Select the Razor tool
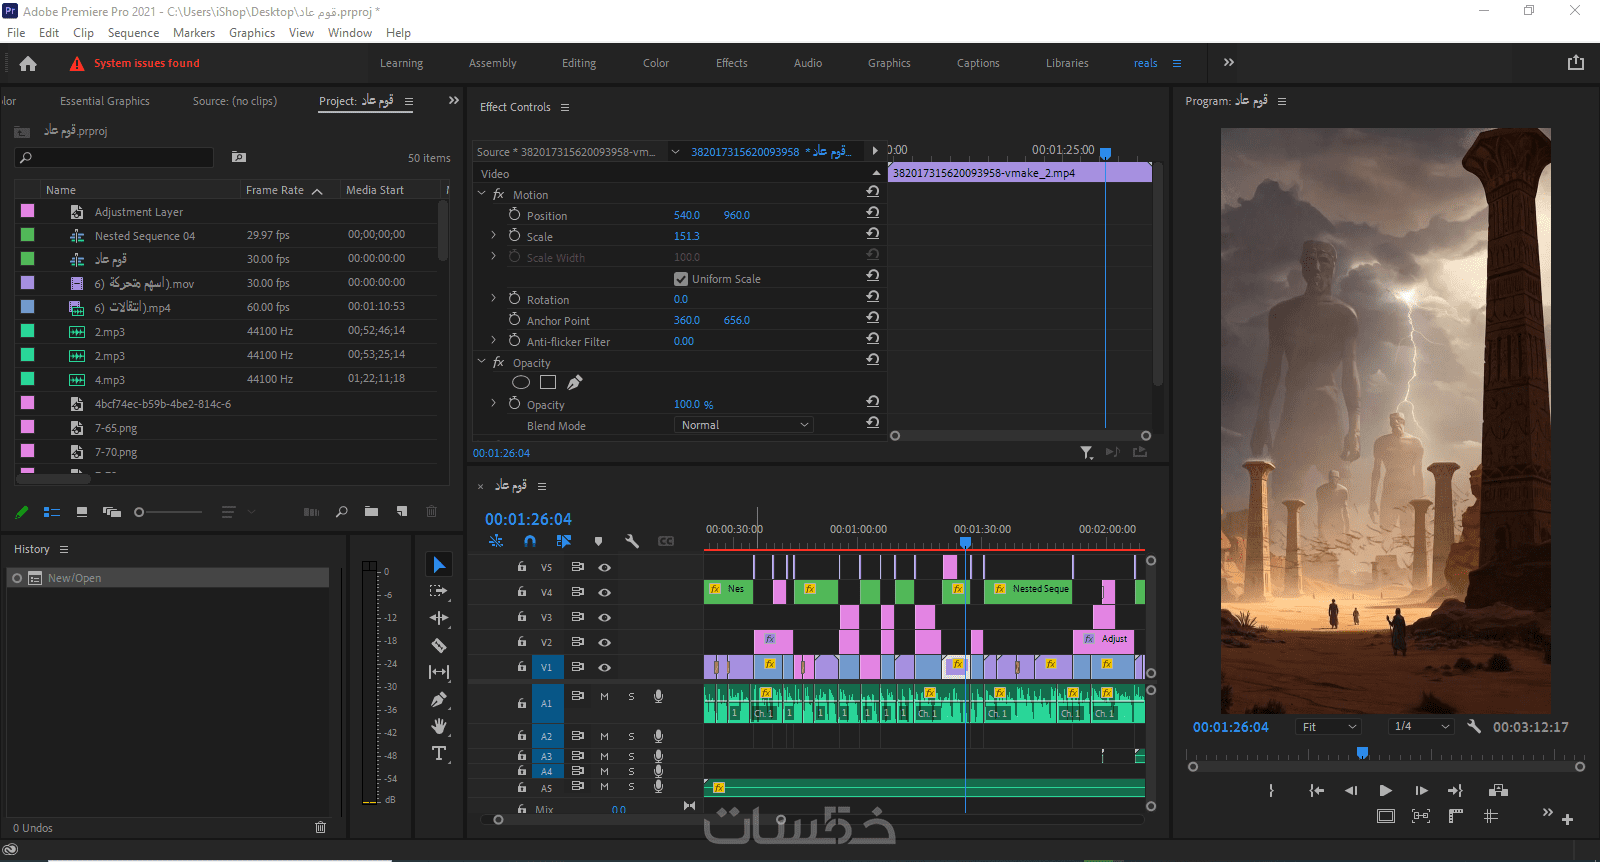Image resolution: width=1600 pixels, height=862 pixels. 438,645
